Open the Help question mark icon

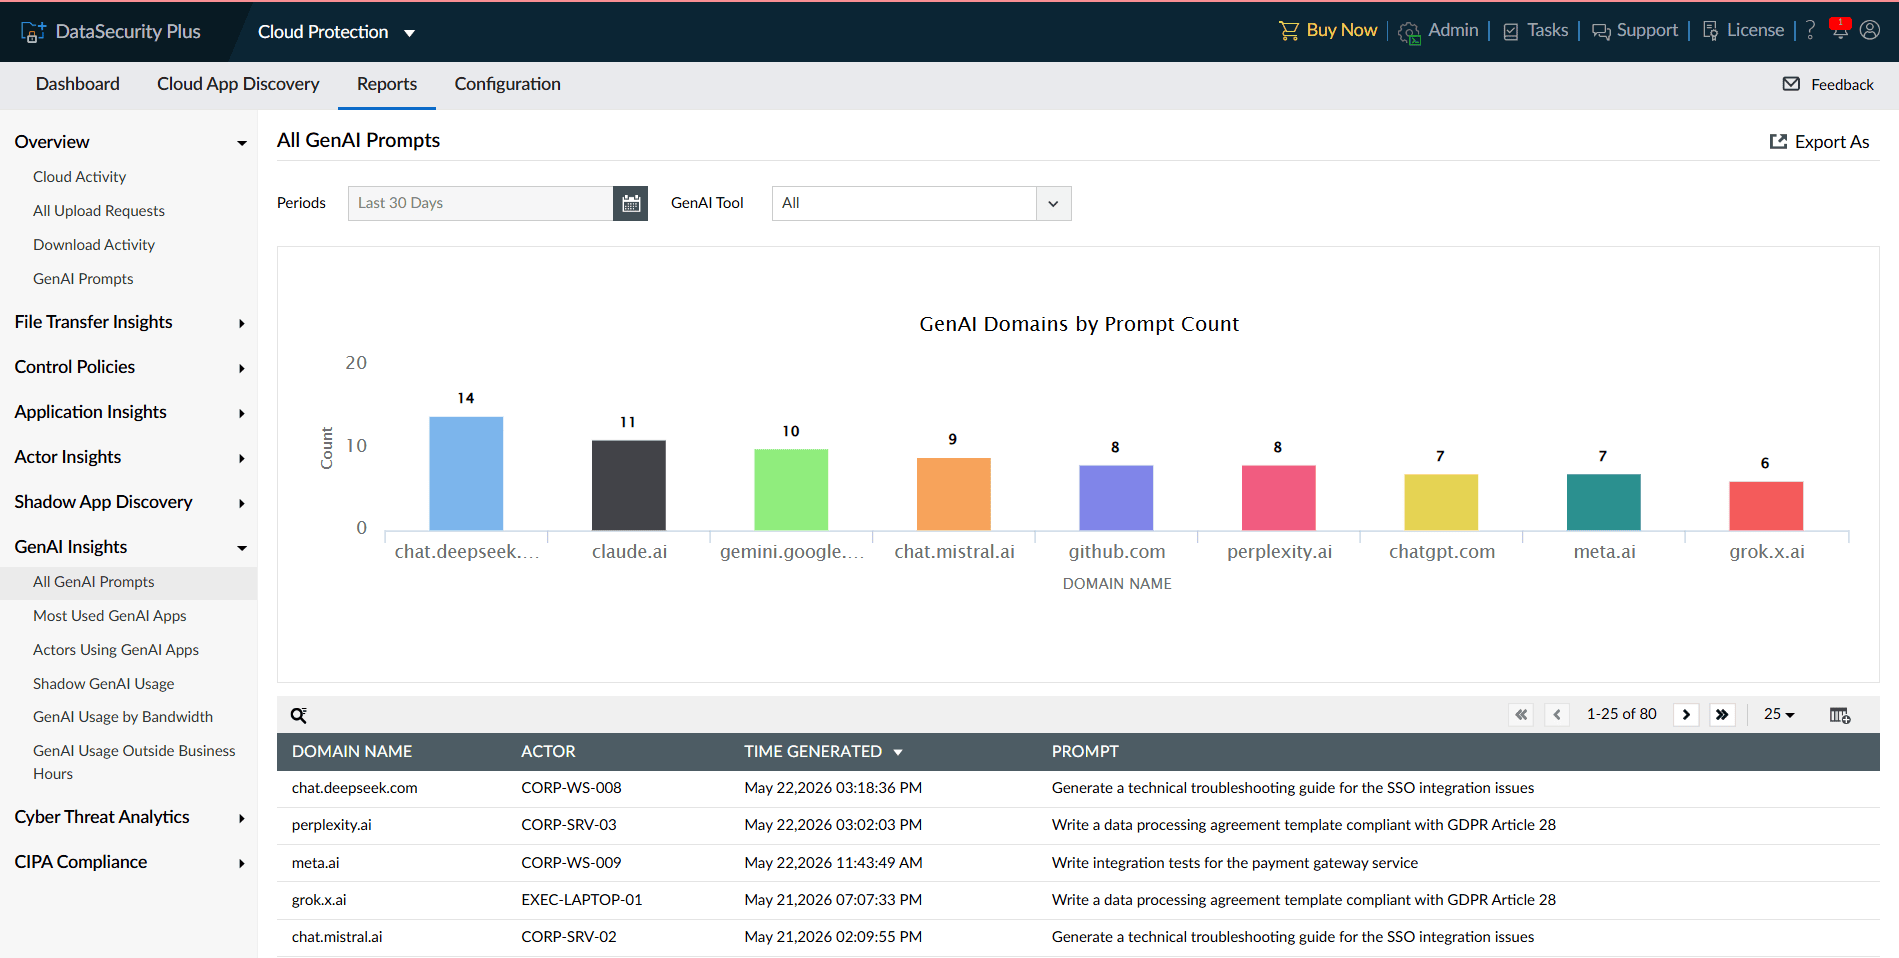tap(1810, 31)
